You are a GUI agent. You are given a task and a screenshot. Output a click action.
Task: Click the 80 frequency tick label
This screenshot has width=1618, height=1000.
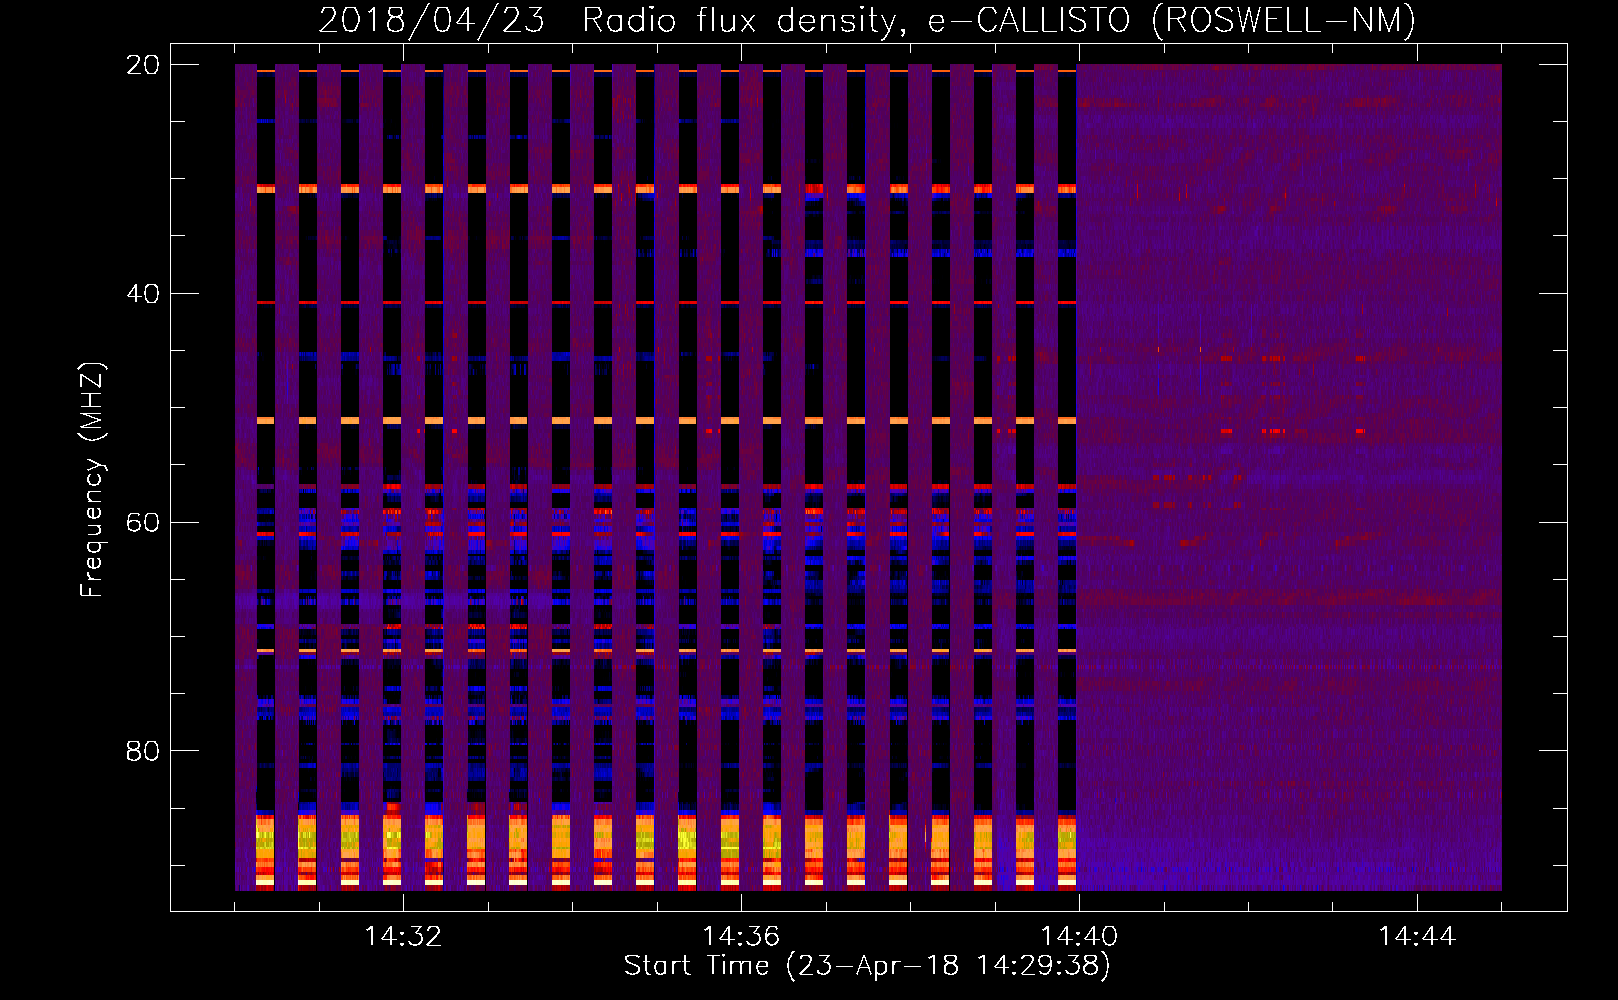(x=144, y=751)
